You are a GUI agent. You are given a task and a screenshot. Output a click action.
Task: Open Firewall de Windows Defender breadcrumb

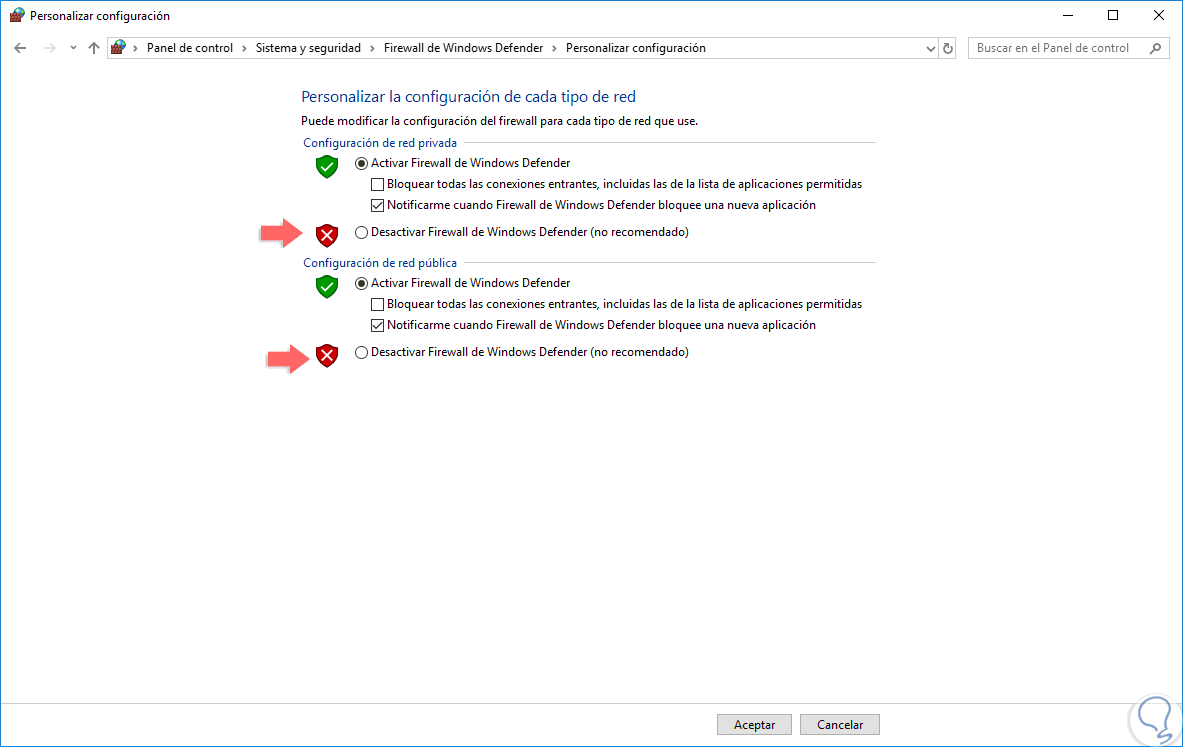point(463,48)
